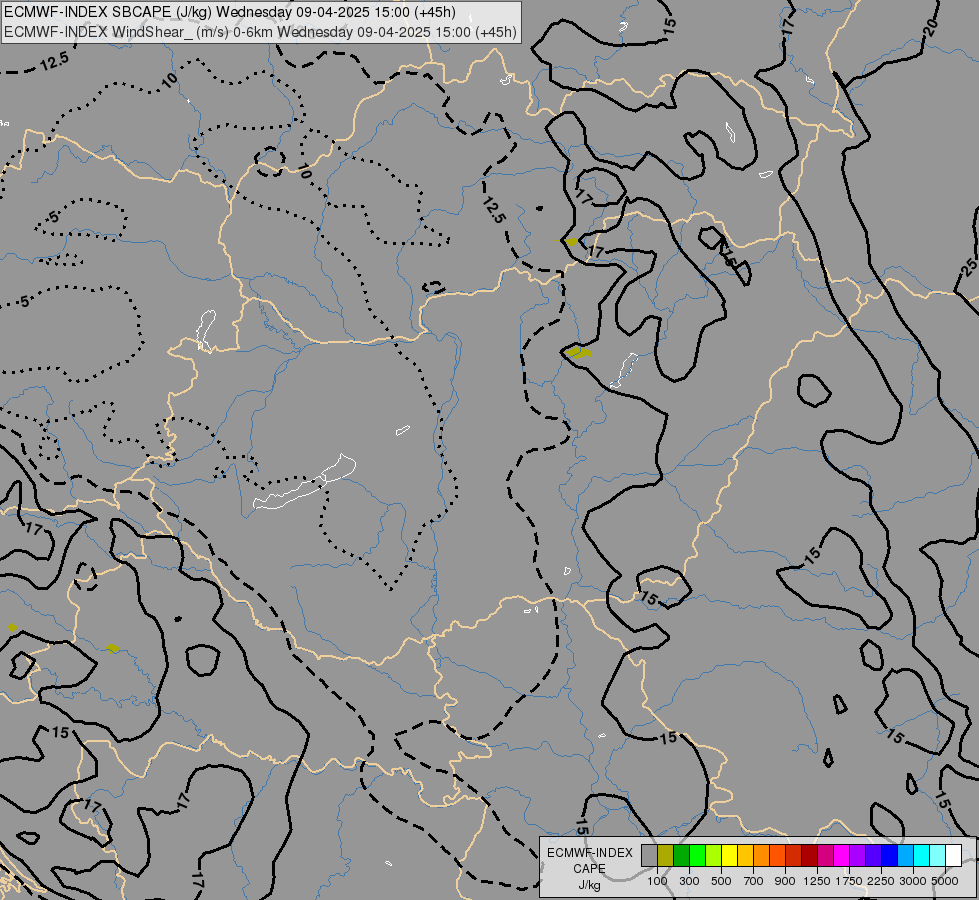Click the magenta legend swatch

(841, 855)
